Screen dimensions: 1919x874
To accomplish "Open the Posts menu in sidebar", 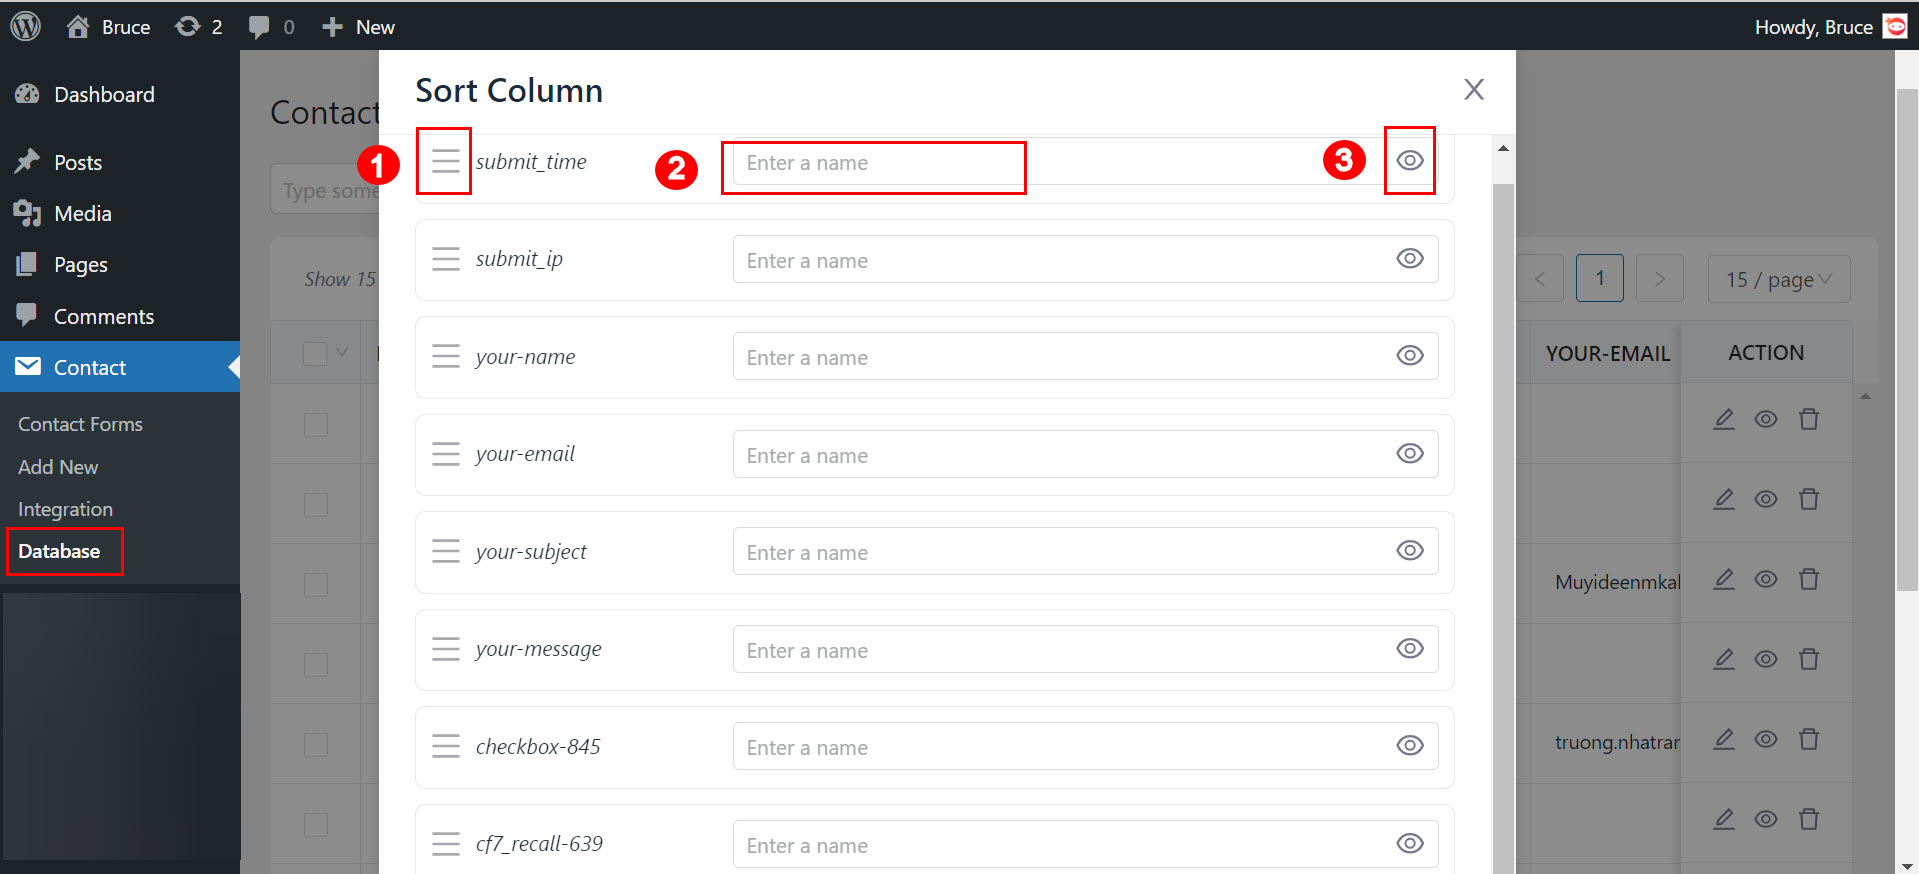I will tap(77, 162).
